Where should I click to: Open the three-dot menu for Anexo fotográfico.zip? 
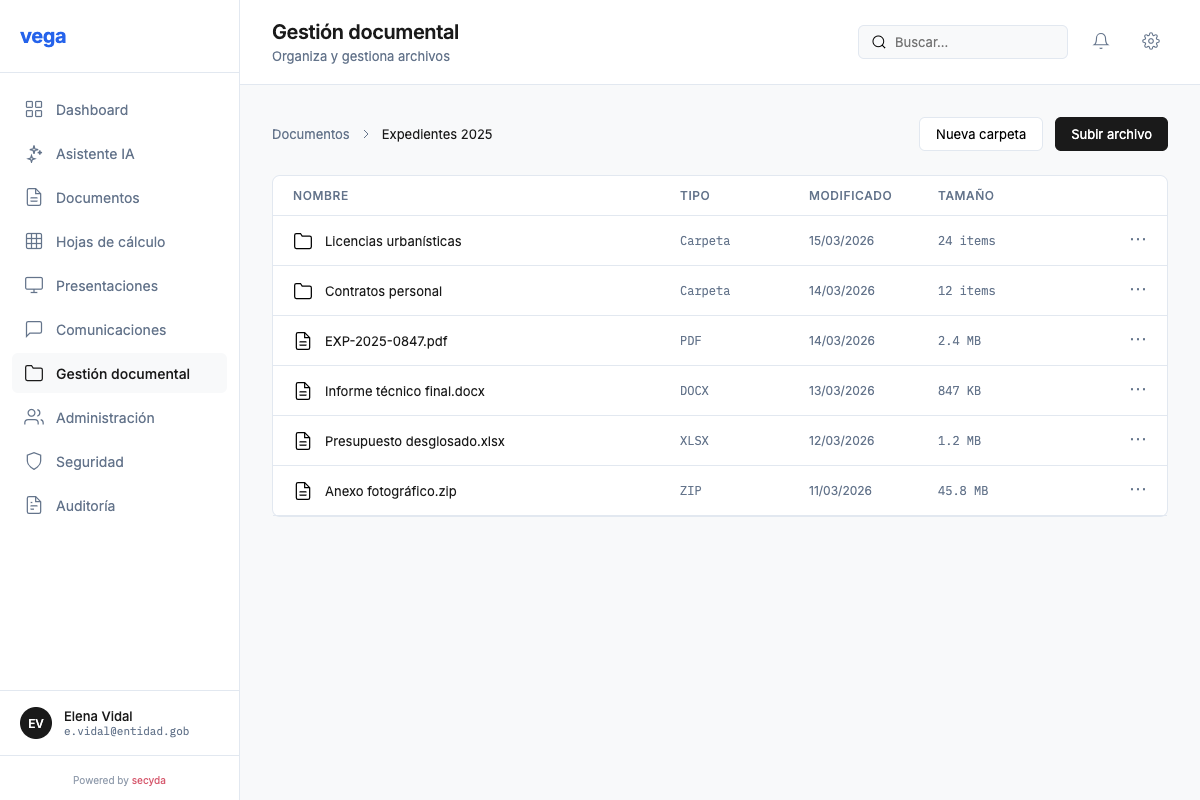coord(1137,490)
